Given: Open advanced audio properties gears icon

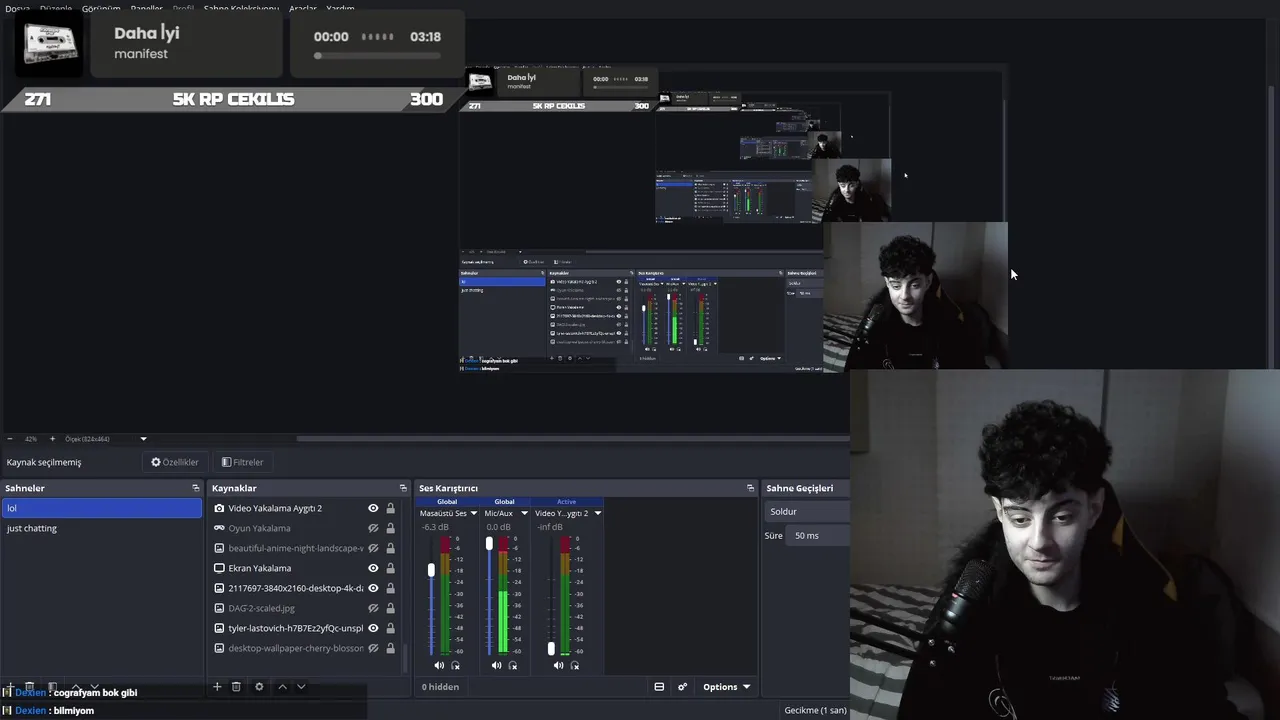Looking at the screenshot, I should coord(683,687).
